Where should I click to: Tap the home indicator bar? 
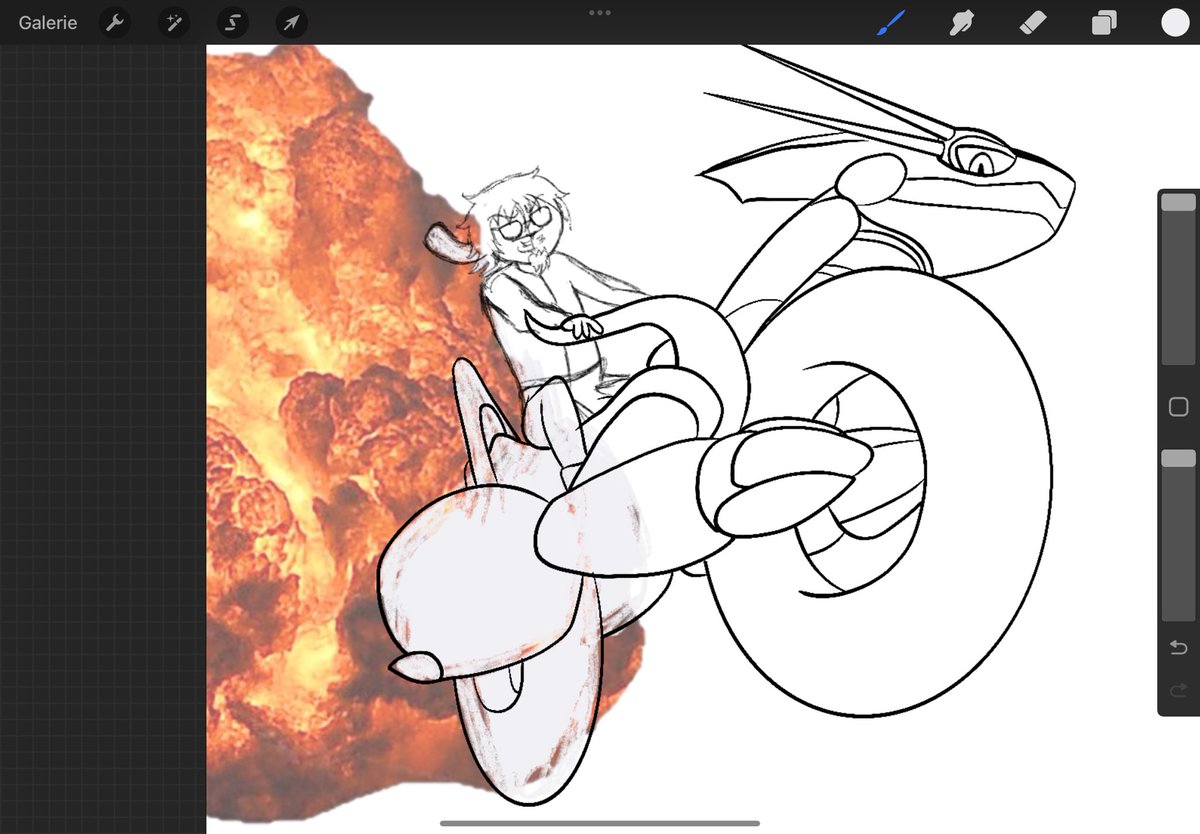(600, 824)
